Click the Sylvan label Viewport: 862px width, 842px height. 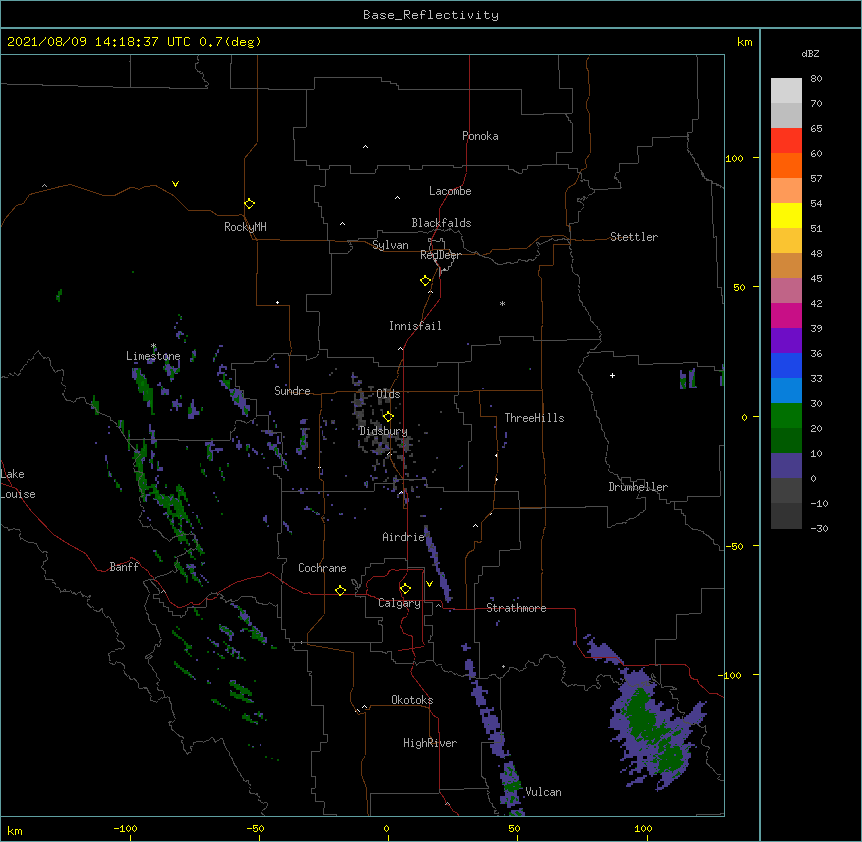click(390, 245)
